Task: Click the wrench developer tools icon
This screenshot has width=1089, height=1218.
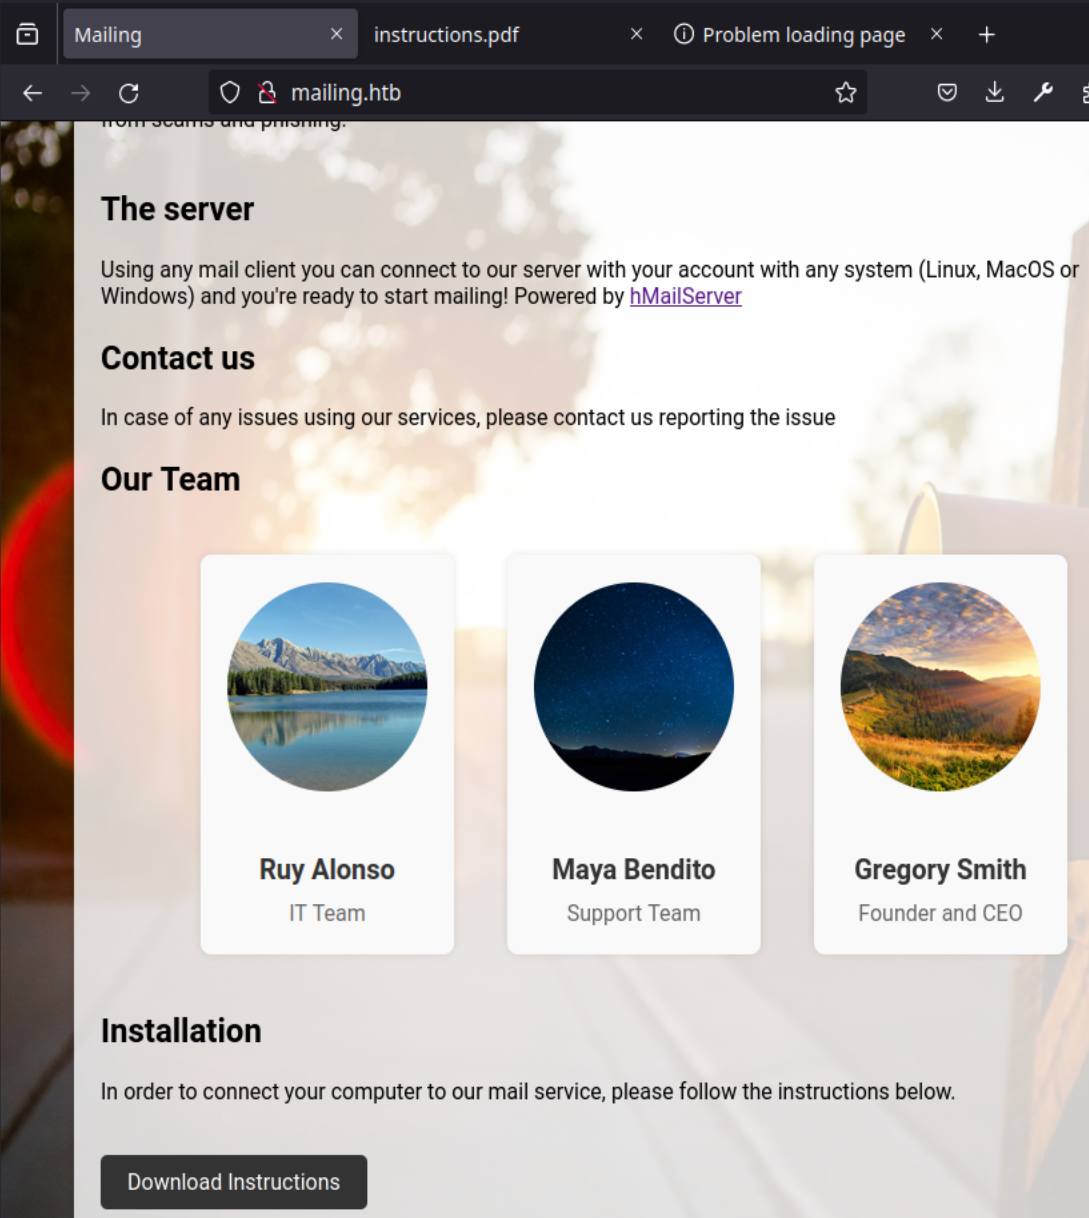Action: (1043, 93)
